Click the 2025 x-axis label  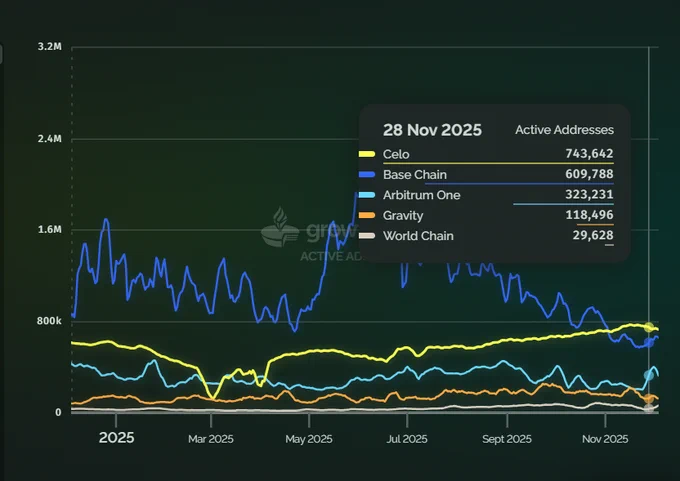[116, 438]
